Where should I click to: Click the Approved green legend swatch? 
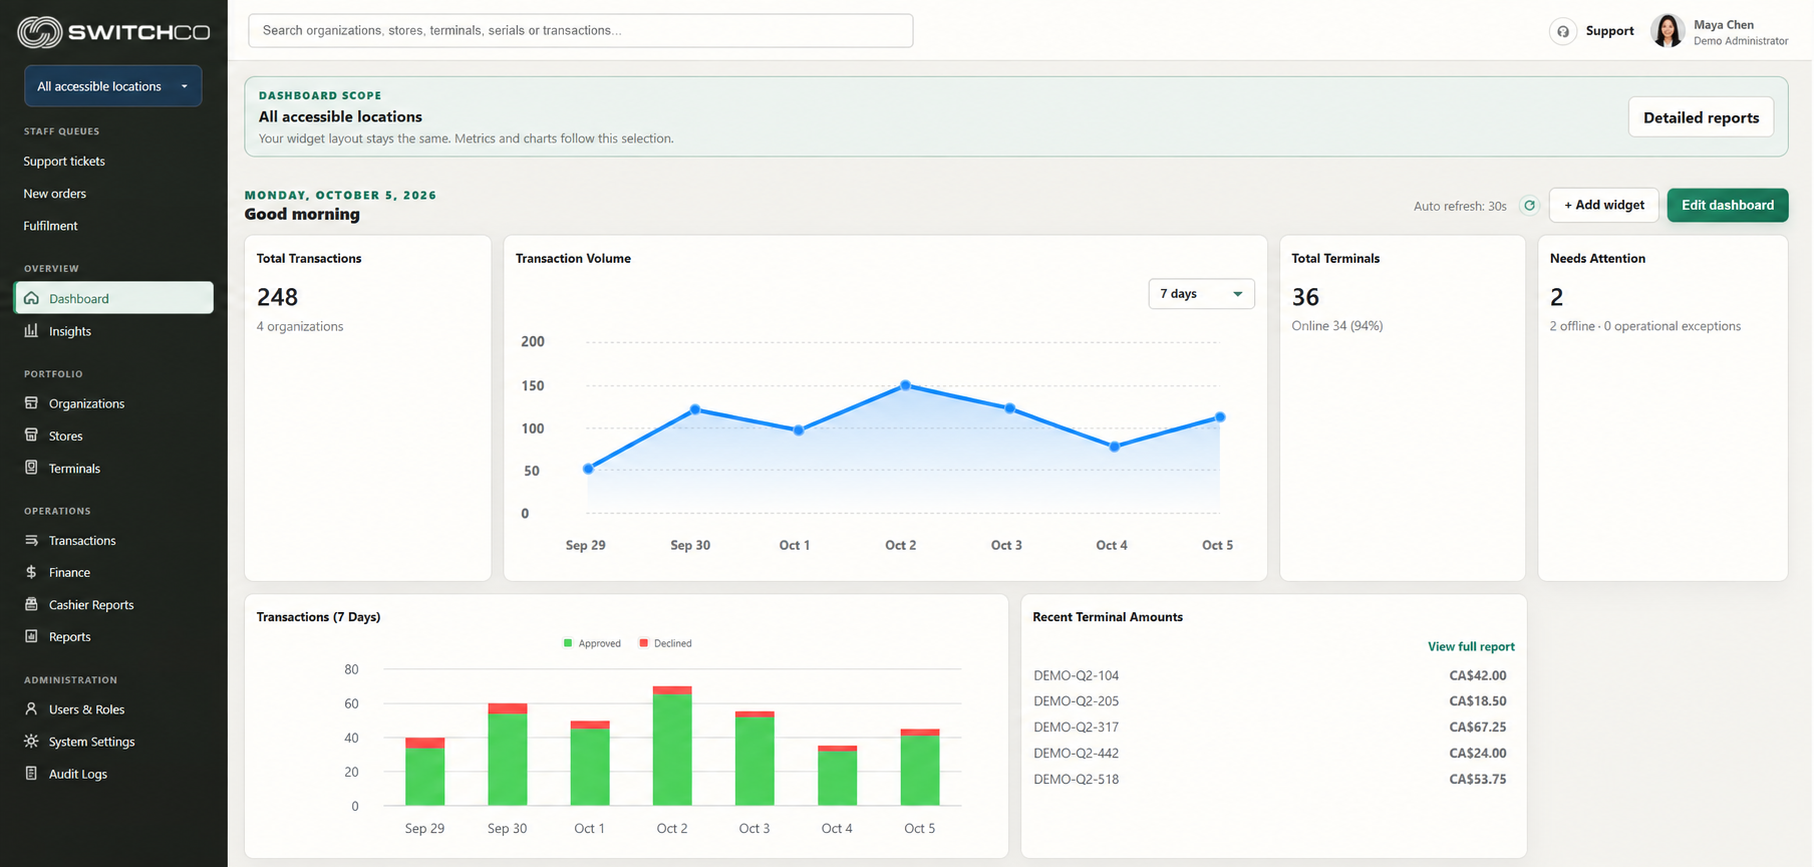(x=568, y=643)
